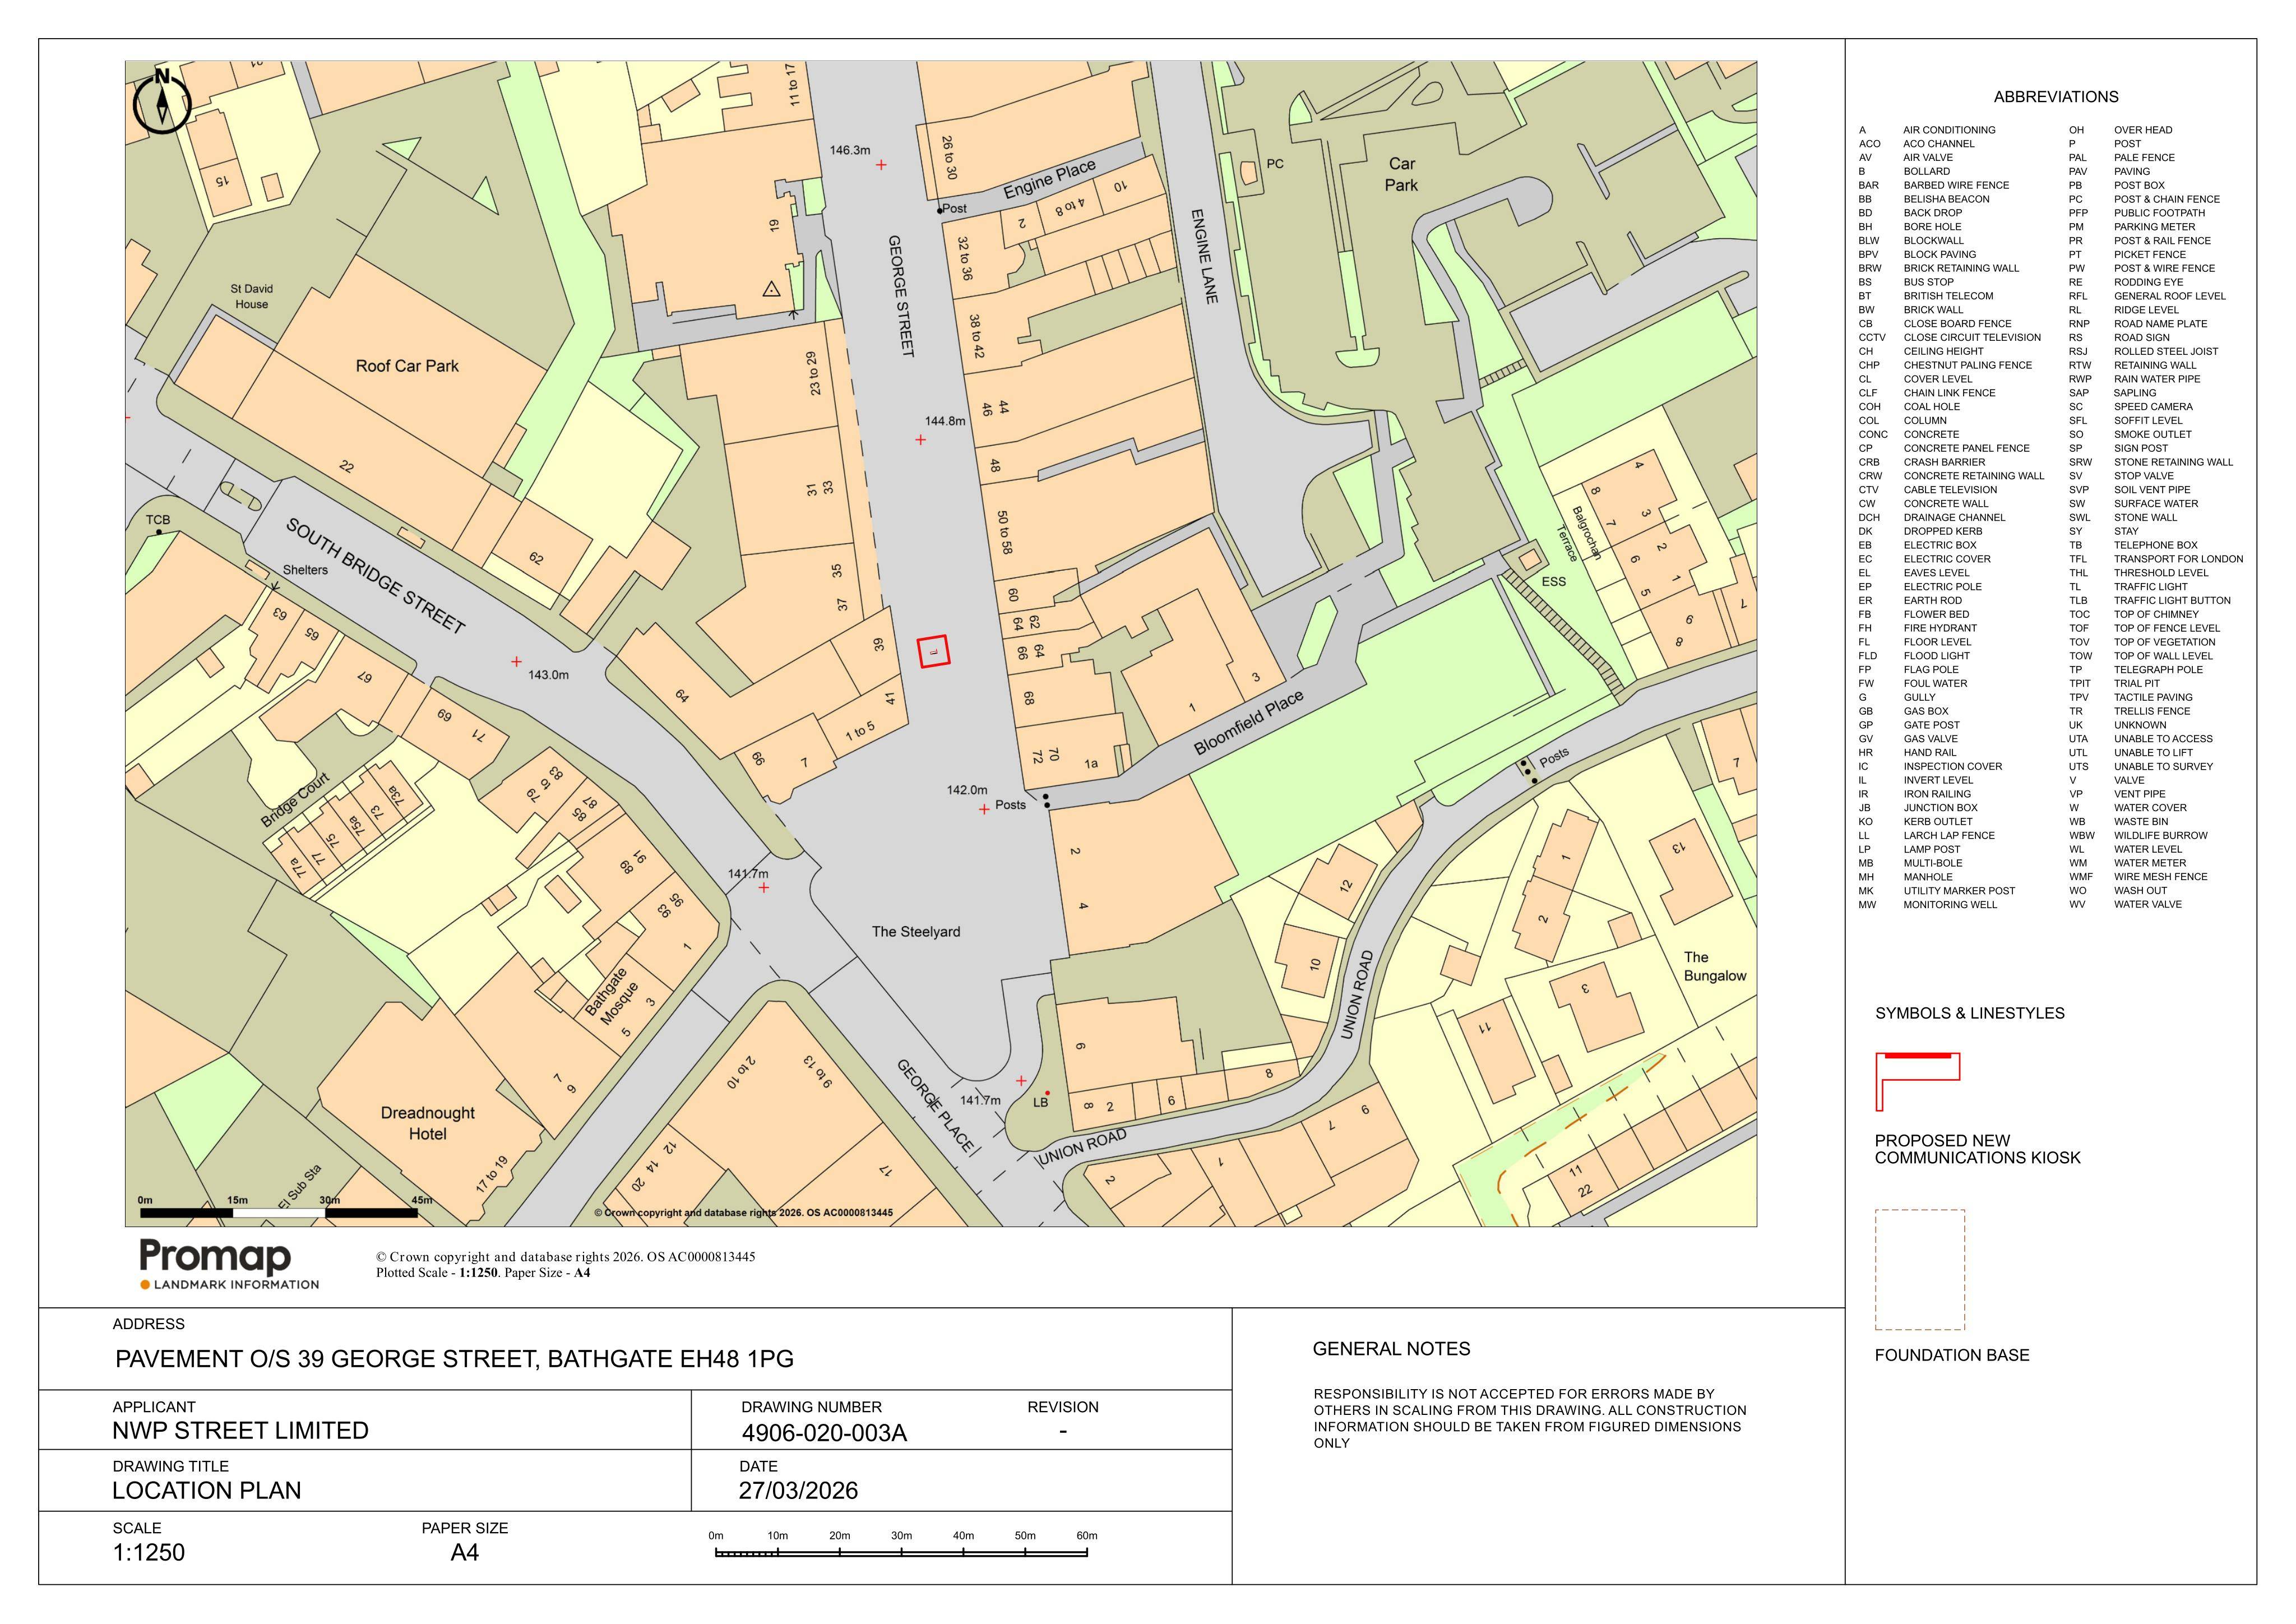Select The Bungalow label
Image resolution: width=2296 pixels, height=1624 pixels.
click(1715, 966)
